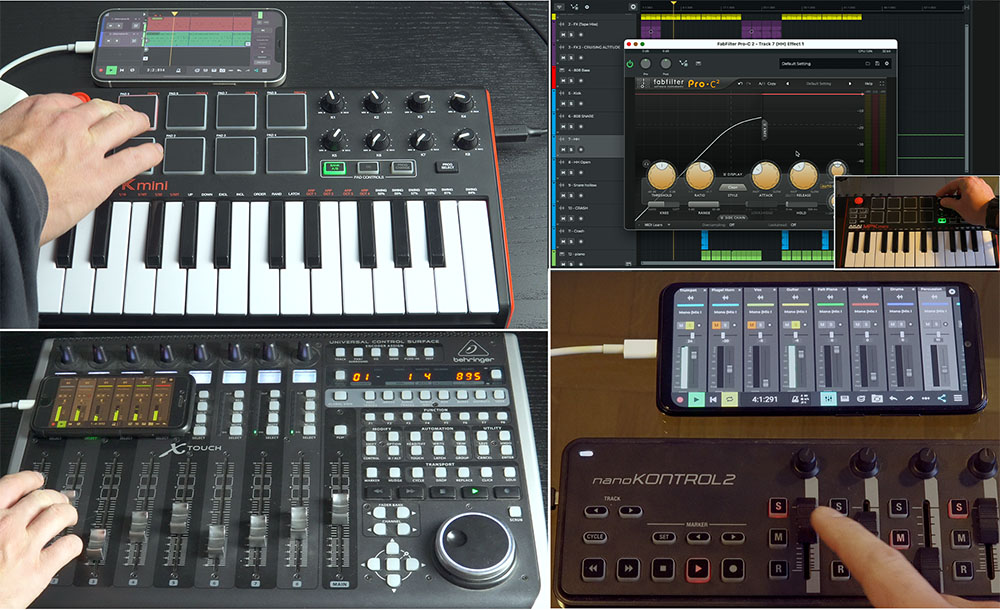Select the 10 - CRASH track name
This screenshot has width=1000, height=610.
click(x=578, y=208)
